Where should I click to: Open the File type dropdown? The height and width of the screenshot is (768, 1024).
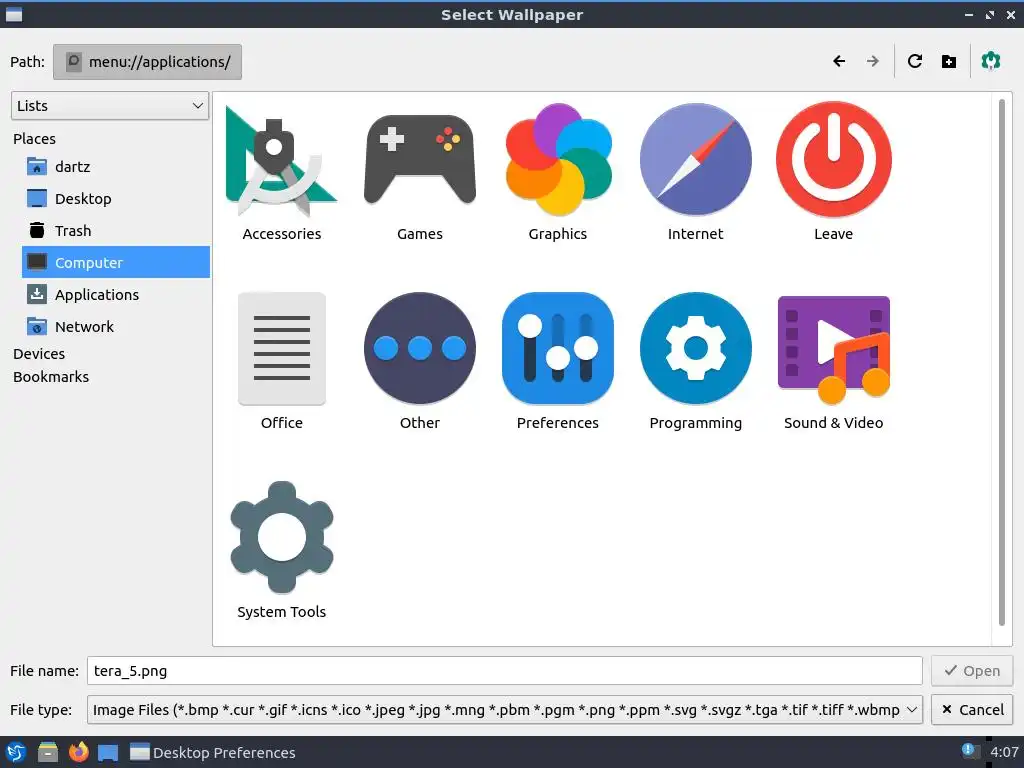click(505, 710)
